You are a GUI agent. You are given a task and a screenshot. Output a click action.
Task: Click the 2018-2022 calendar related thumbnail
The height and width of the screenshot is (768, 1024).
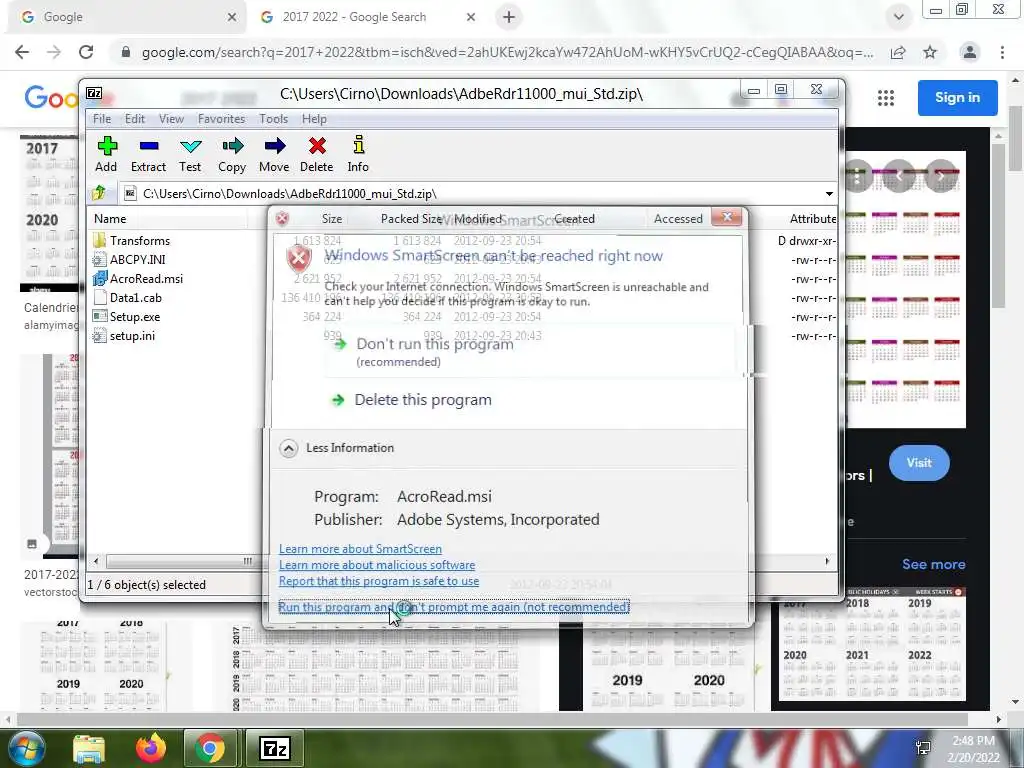click(x=872, y=644)
